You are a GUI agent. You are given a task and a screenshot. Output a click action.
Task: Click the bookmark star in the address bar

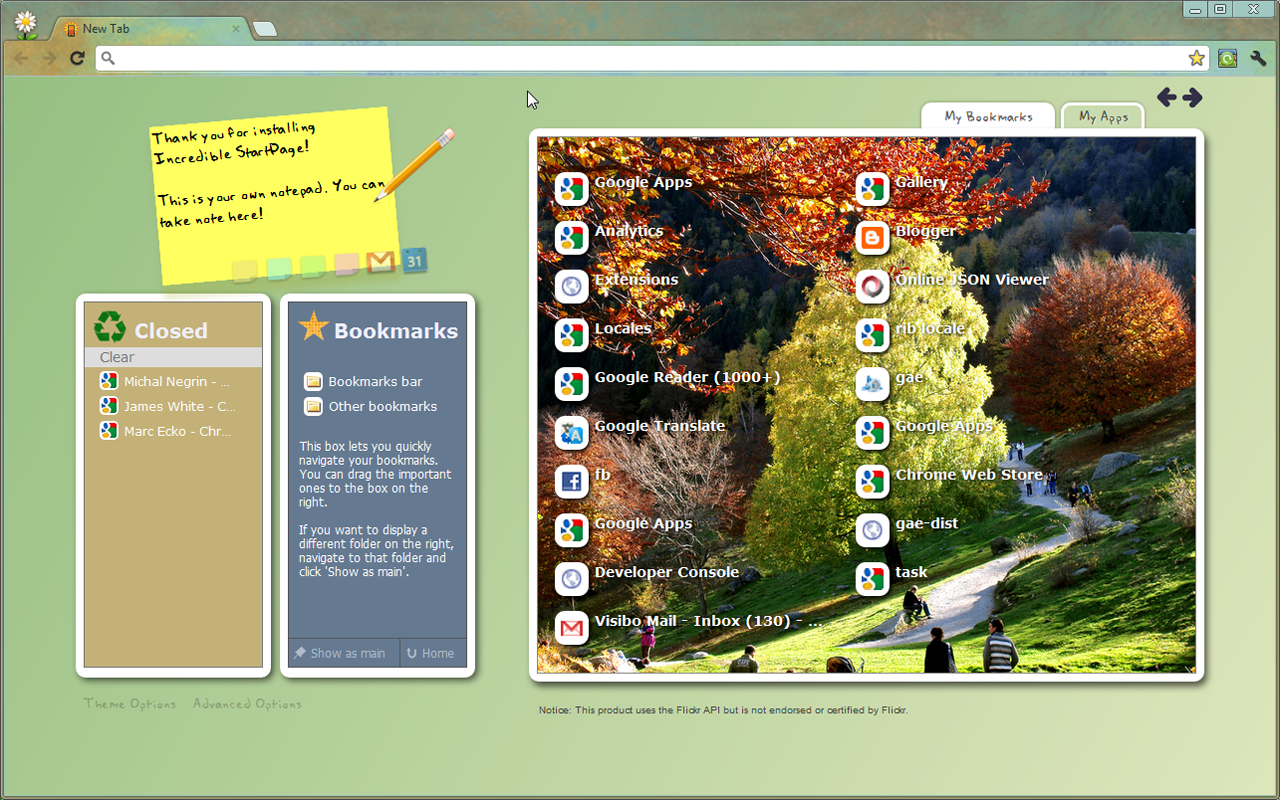[x=1197, y=58]
